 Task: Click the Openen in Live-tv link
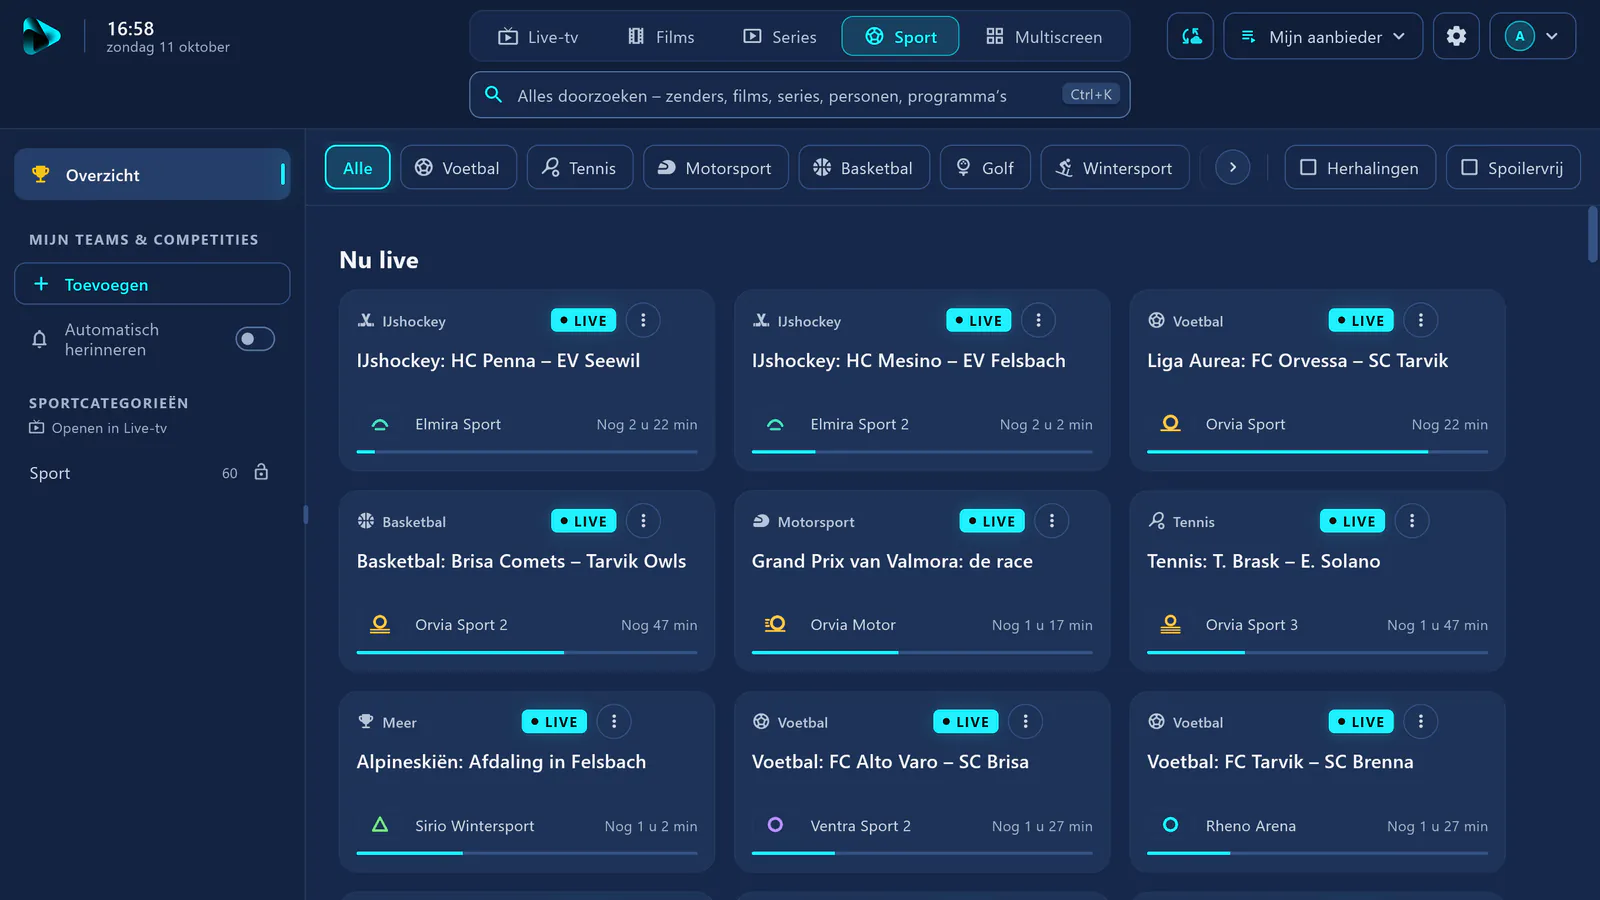coord(98,428)
